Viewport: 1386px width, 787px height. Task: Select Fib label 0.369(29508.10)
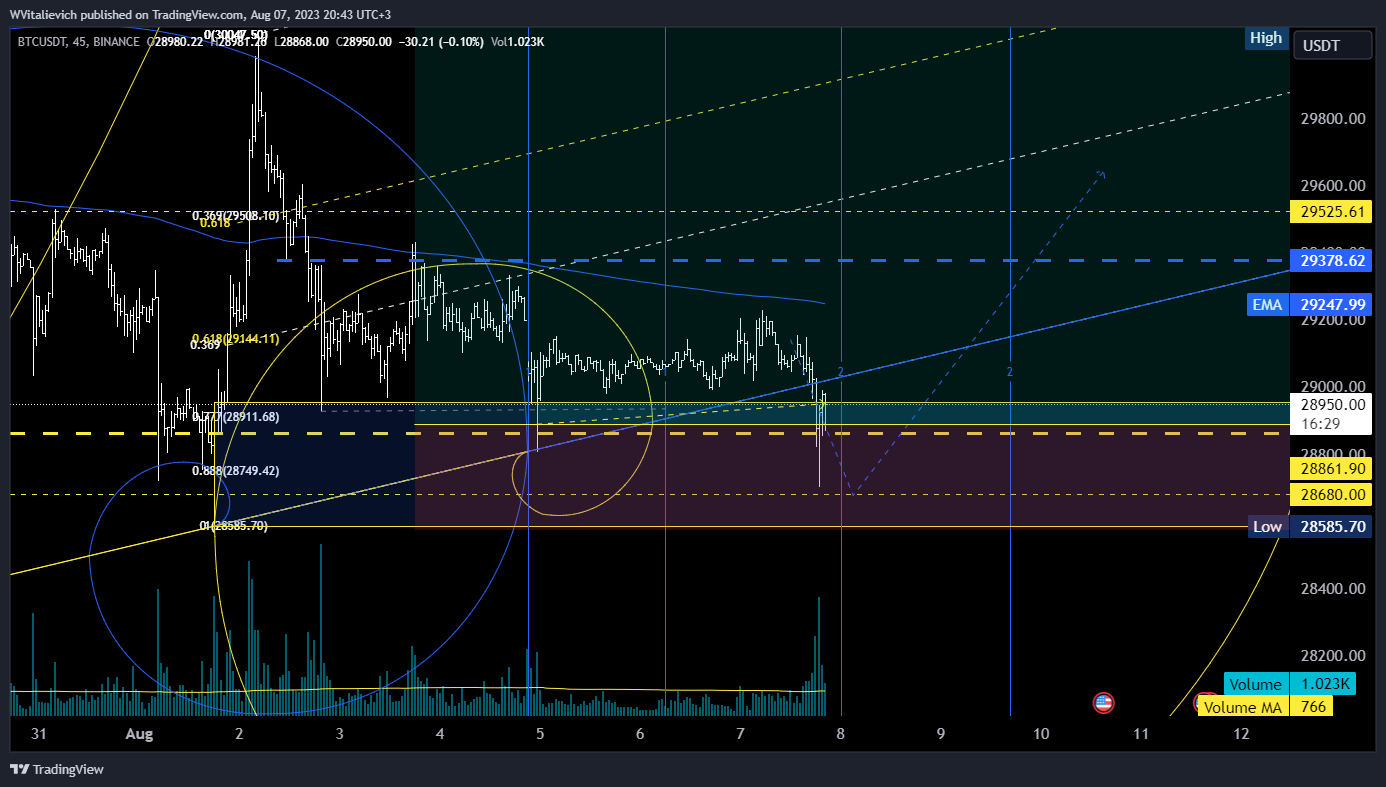tap(235, 215)
